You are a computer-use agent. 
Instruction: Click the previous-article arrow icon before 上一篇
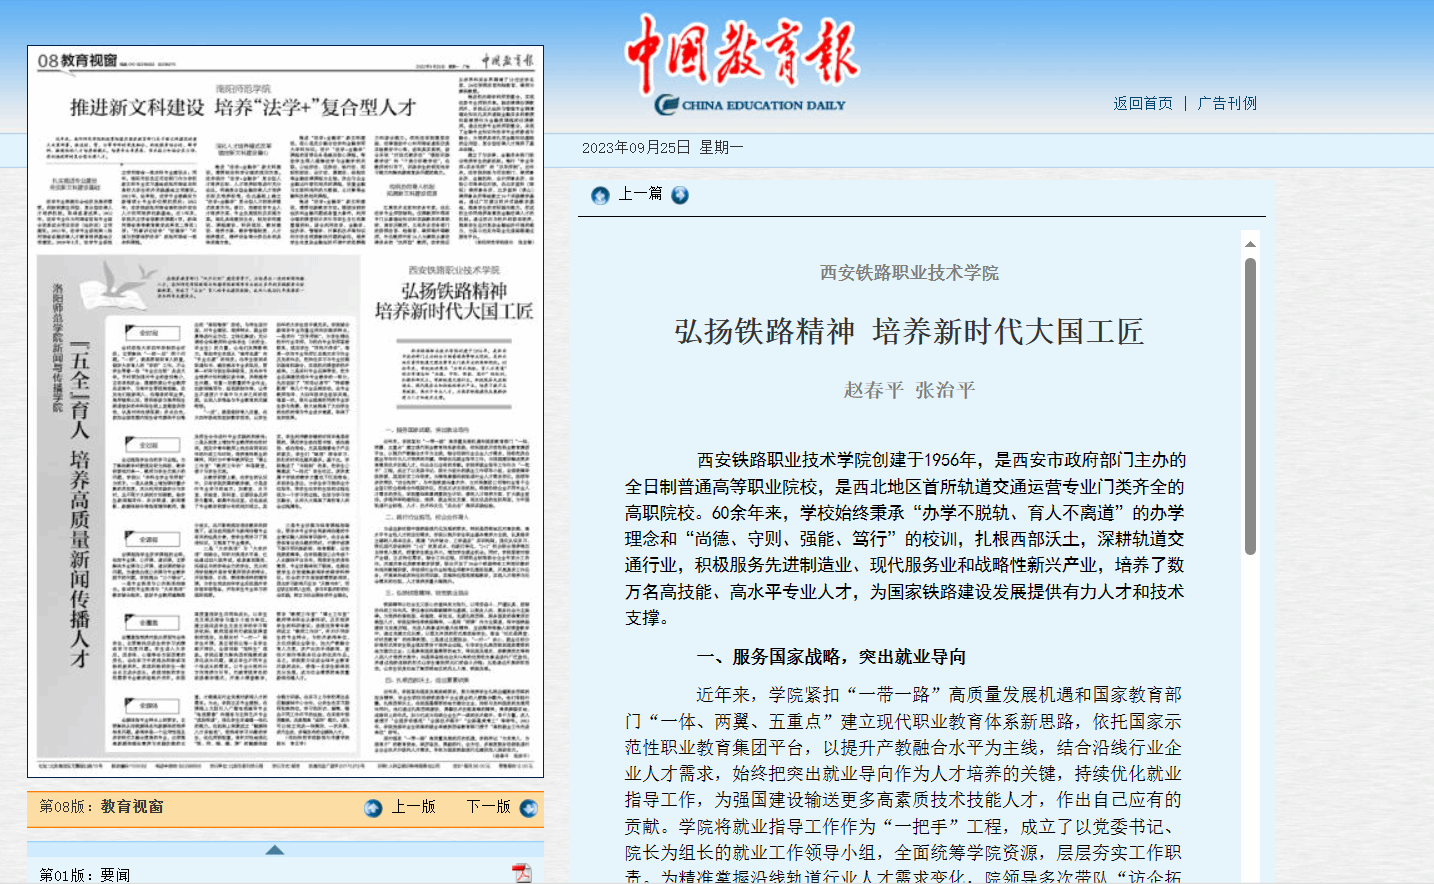[x=600, y=195]
